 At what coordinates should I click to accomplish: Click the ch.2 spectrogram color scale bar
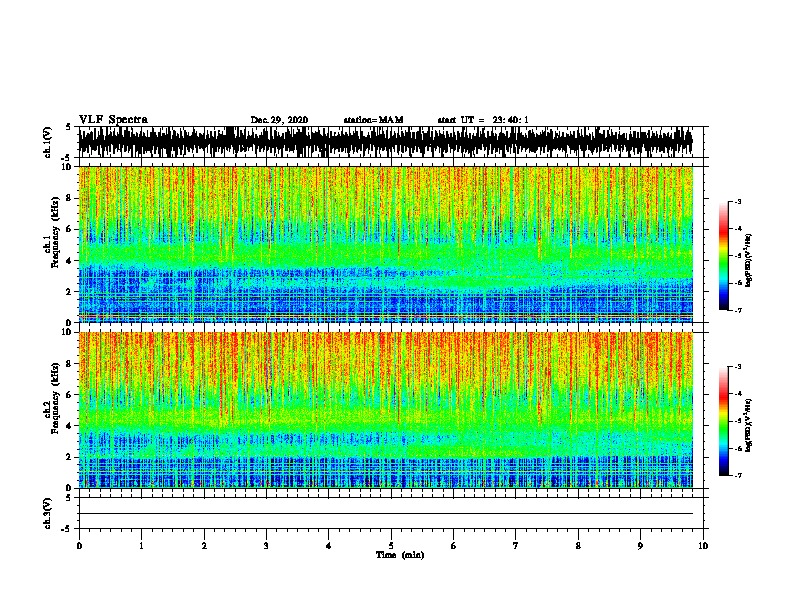coord(724,421)
